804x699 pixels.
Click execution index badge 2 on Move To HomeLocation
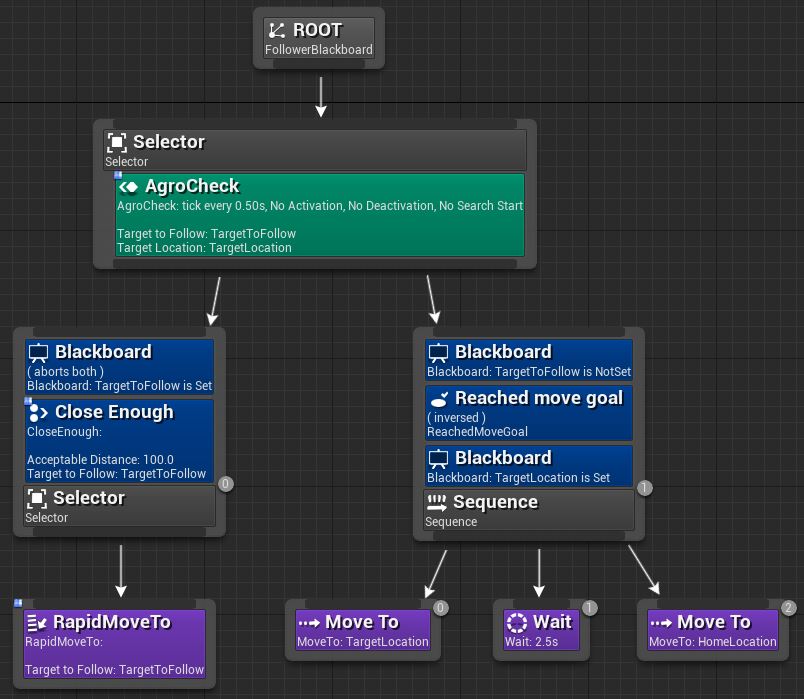pyautogui.click(x=789, y=608)
